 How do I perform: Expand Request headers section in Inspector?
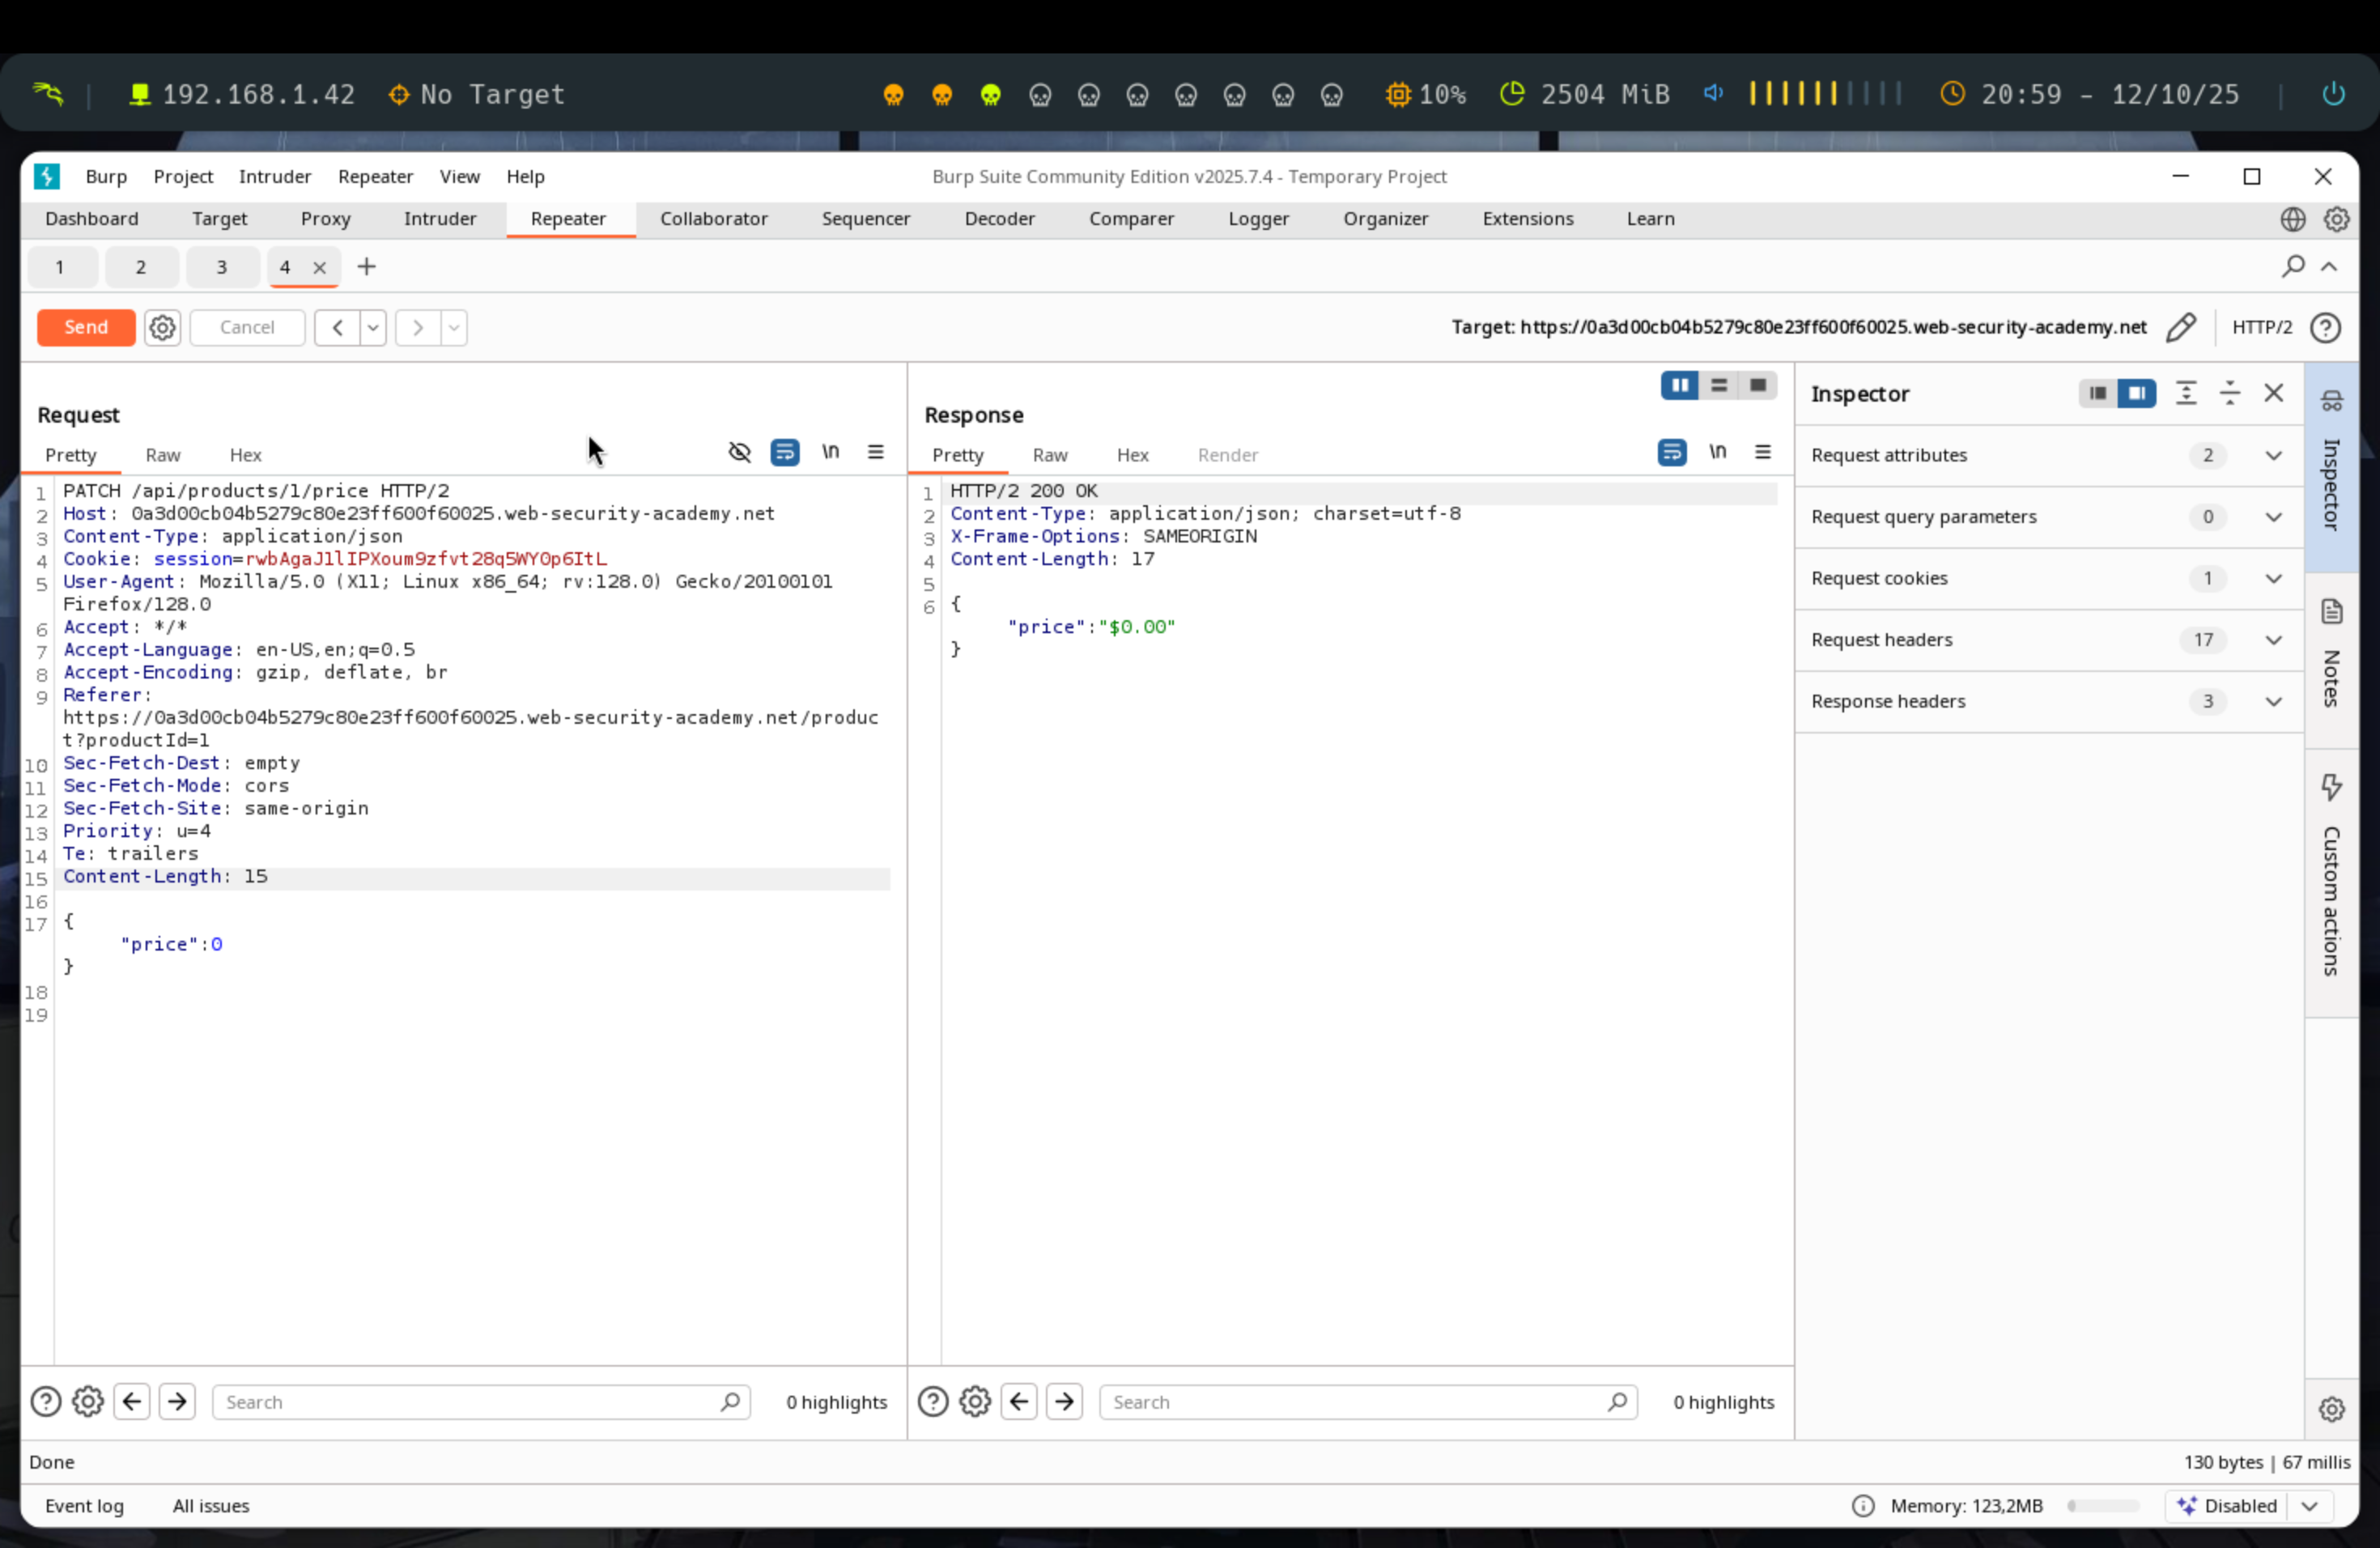click(2273, 640)
